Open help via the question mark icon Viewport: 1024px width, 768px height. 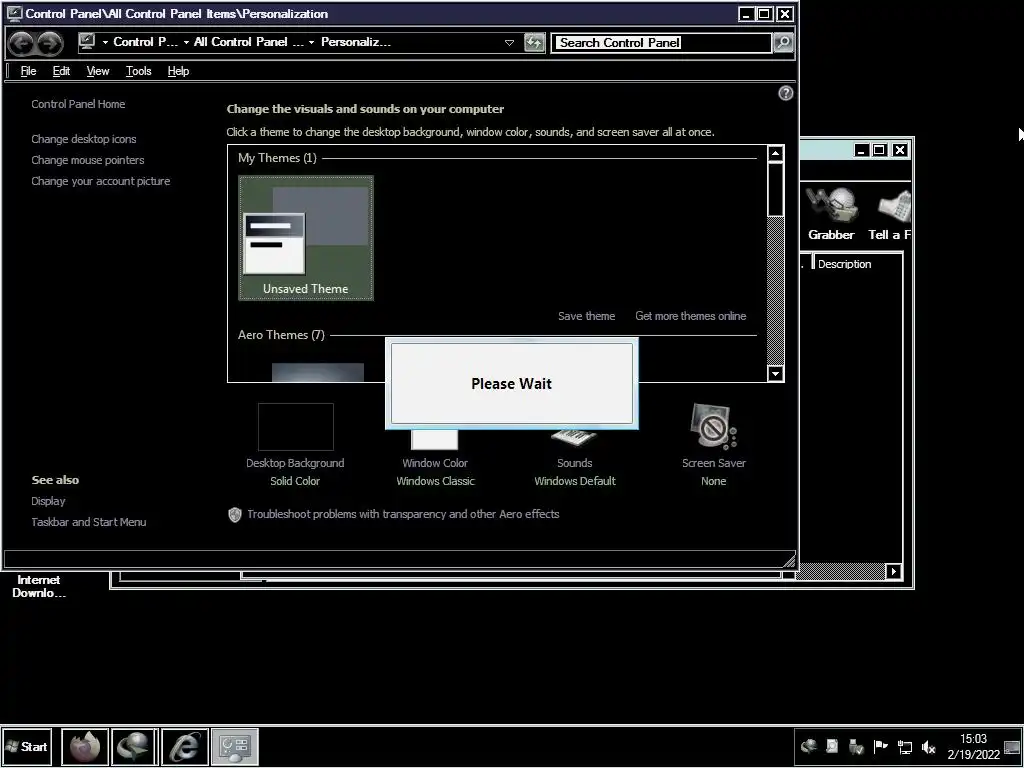[x=786, y=93]
